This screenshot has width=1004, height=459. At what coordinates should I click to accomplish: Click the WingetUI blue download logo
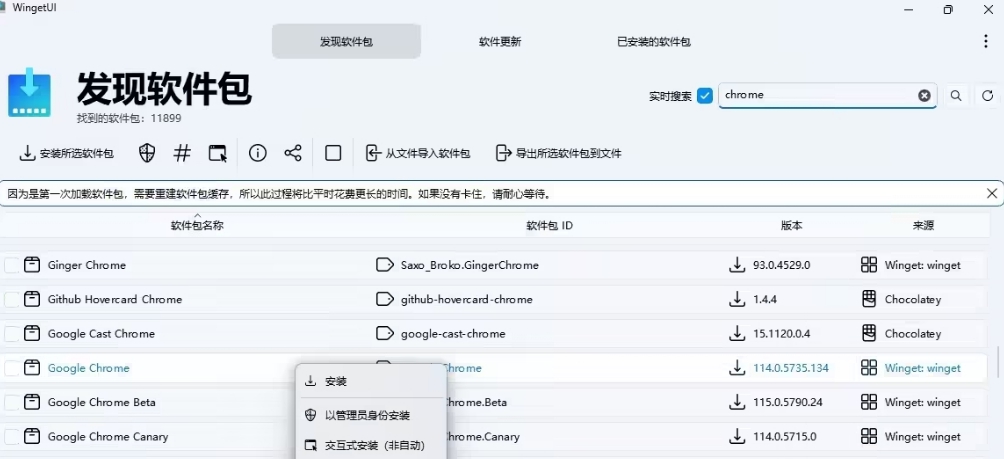[x=29, y=92]
